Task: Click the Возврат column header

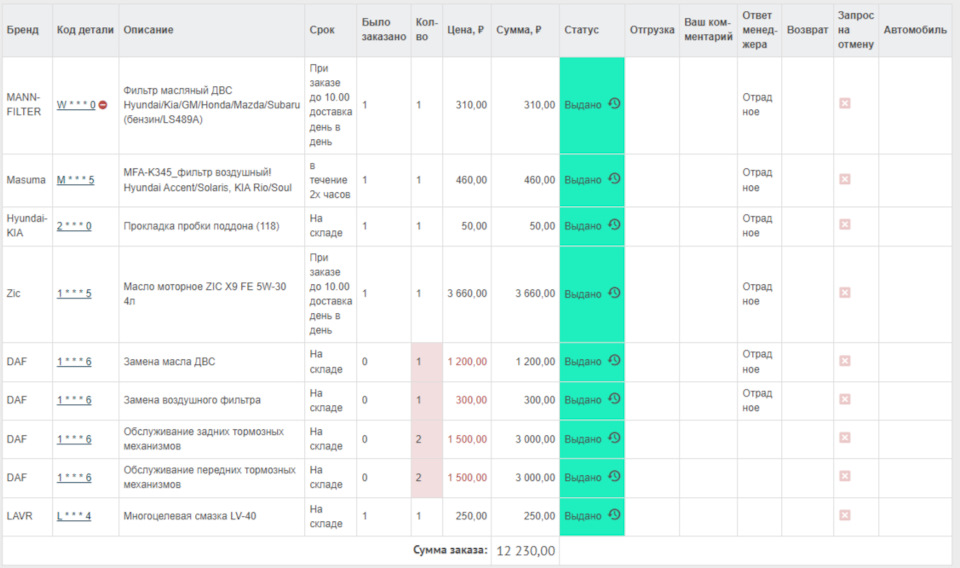Action: pyautogui.click(x=807, y=29)
